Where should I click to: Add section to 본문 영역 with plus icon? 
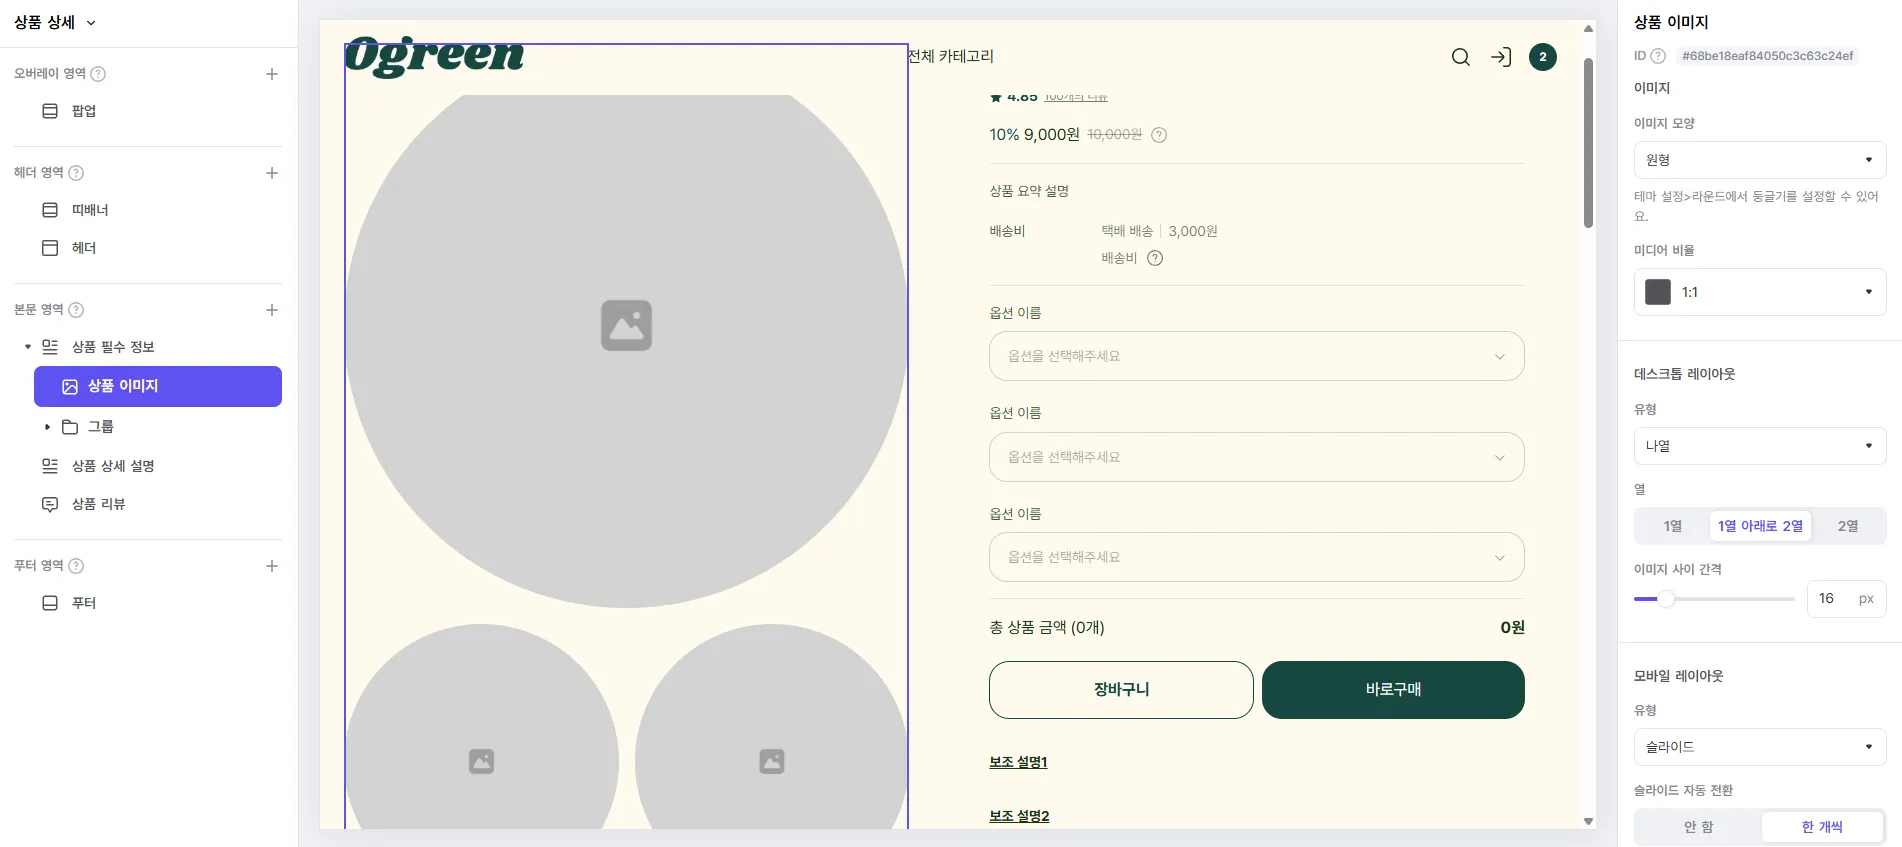pyautogui.click(x=272, y=310)
